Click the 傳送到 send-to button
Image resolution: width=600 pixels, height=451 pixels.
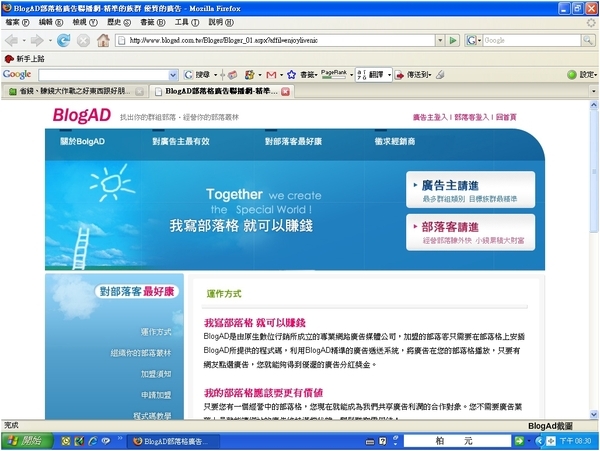point(412,75)
